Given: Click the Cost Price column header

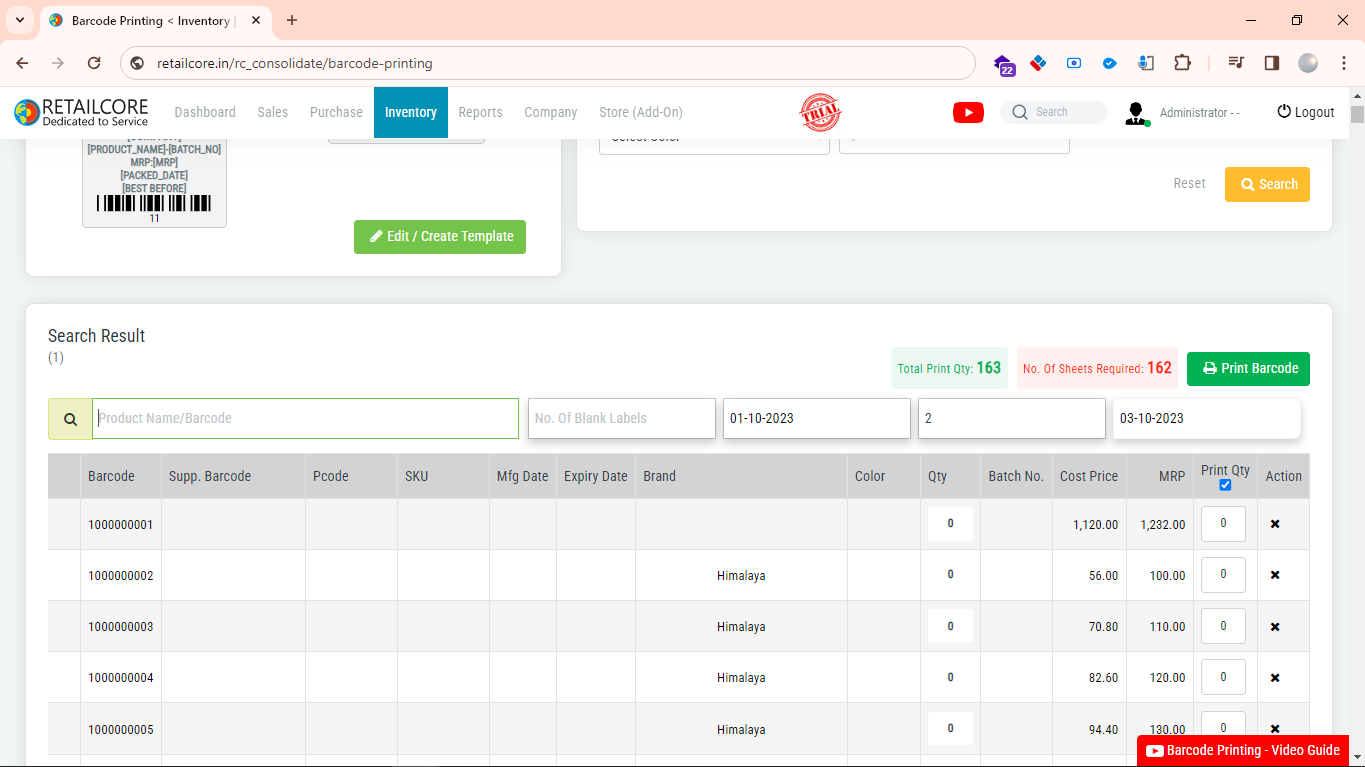Looking at the screenshot, I should tap(1089, 476).
